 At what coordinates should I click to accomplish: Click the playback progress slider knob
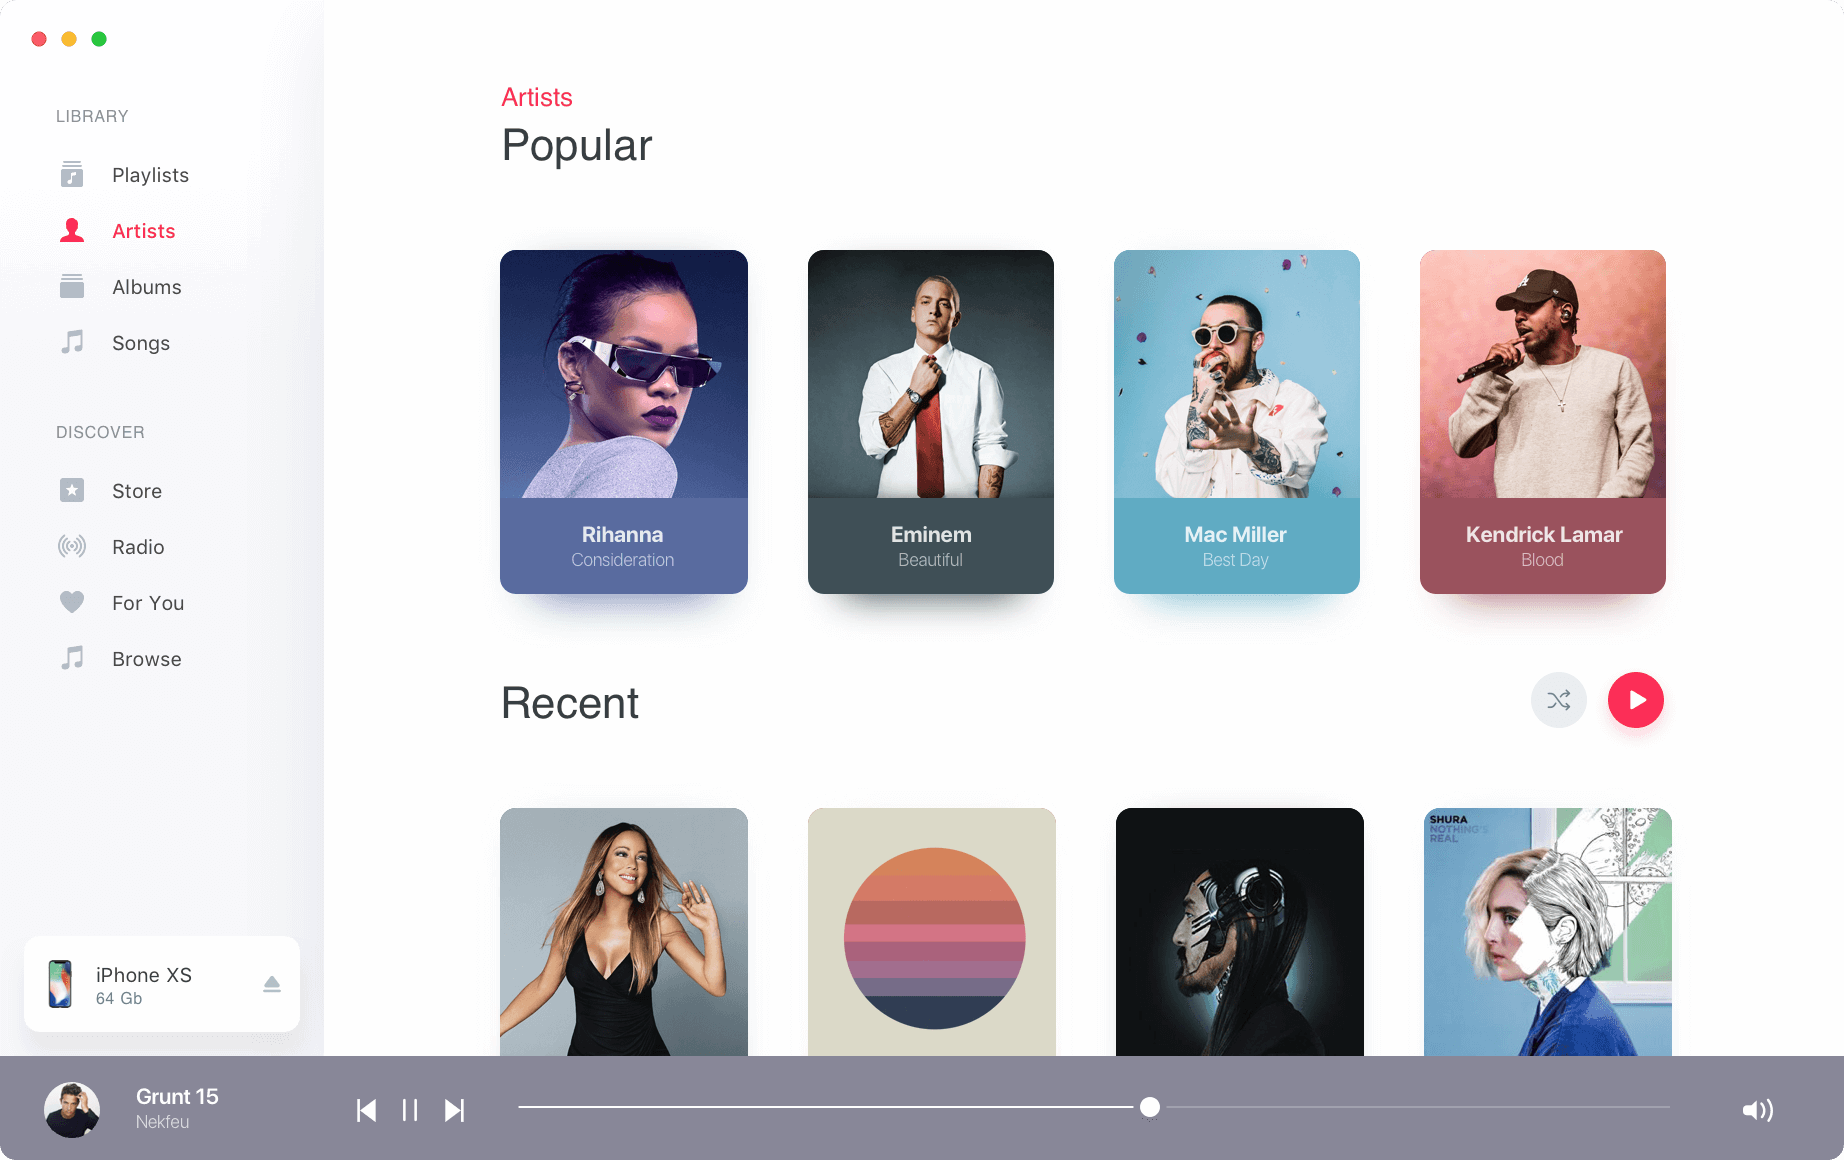(x=1150, y=1107)
